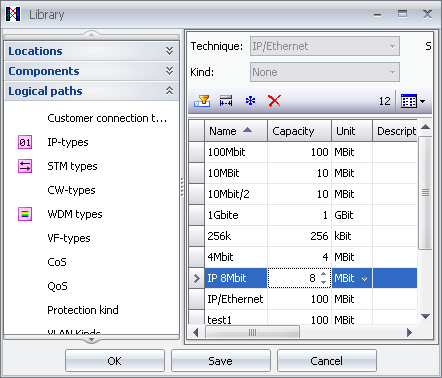Open the Technique dropdown
This screenshot has height=378, width=442.
pyautogui.click(x=392, y=46)
